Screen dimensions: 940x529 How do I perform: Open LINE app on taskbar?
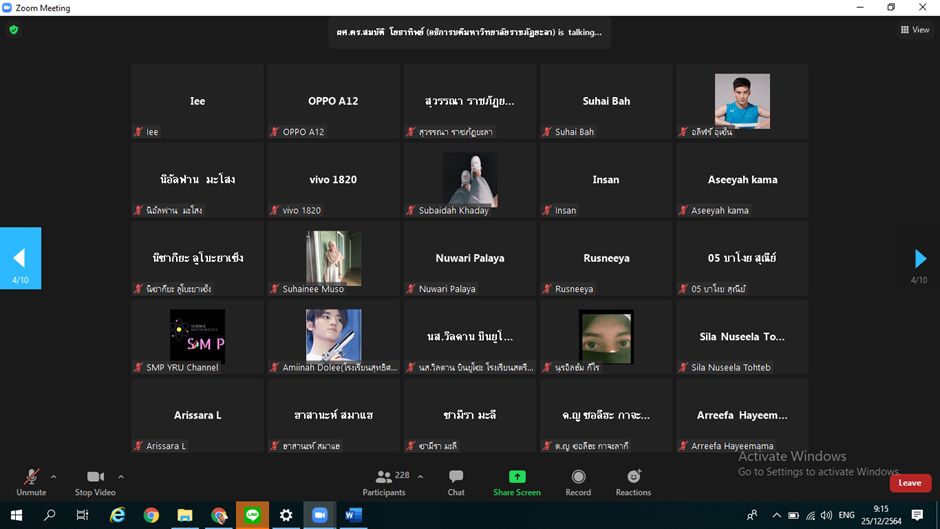tap(252, 515)
